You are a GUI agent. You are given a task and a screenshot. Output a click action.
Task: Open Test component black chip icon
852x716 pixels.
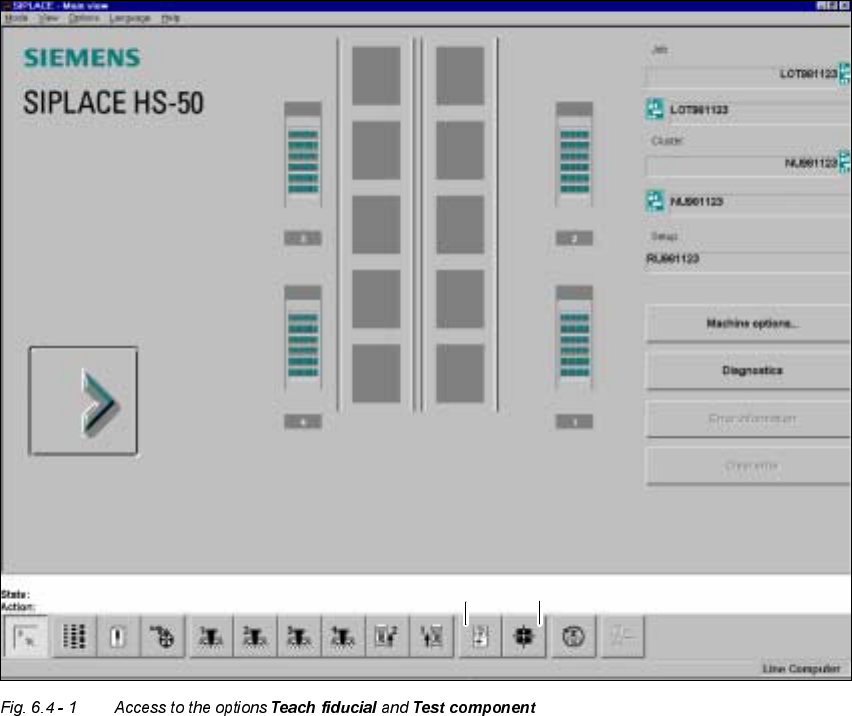coord(524,636)
